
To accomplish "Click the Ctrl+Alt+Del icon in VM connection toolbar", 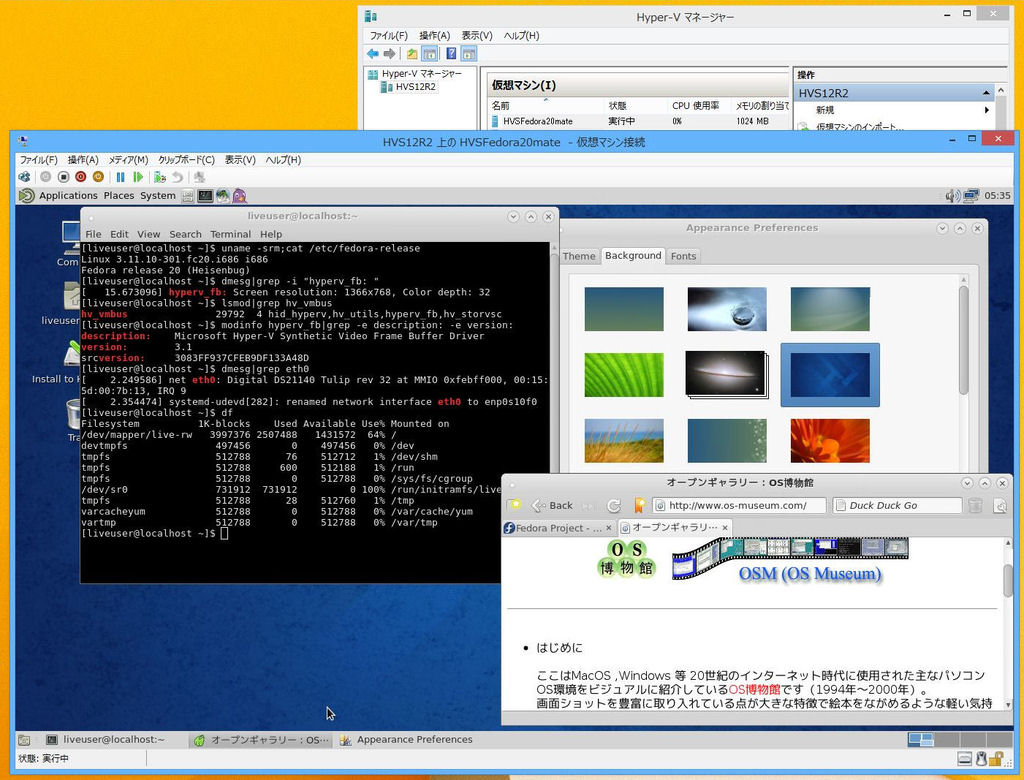I will (x=24, y=177).
